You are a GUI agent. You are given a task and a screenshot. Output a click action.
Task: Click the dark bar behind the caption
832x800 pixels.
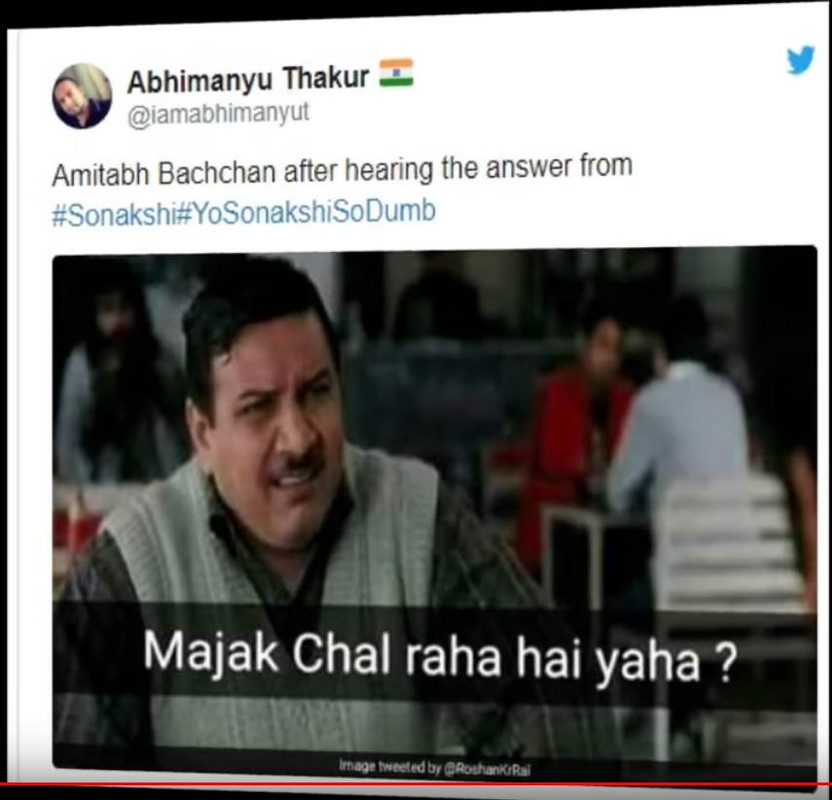point(435,650)
